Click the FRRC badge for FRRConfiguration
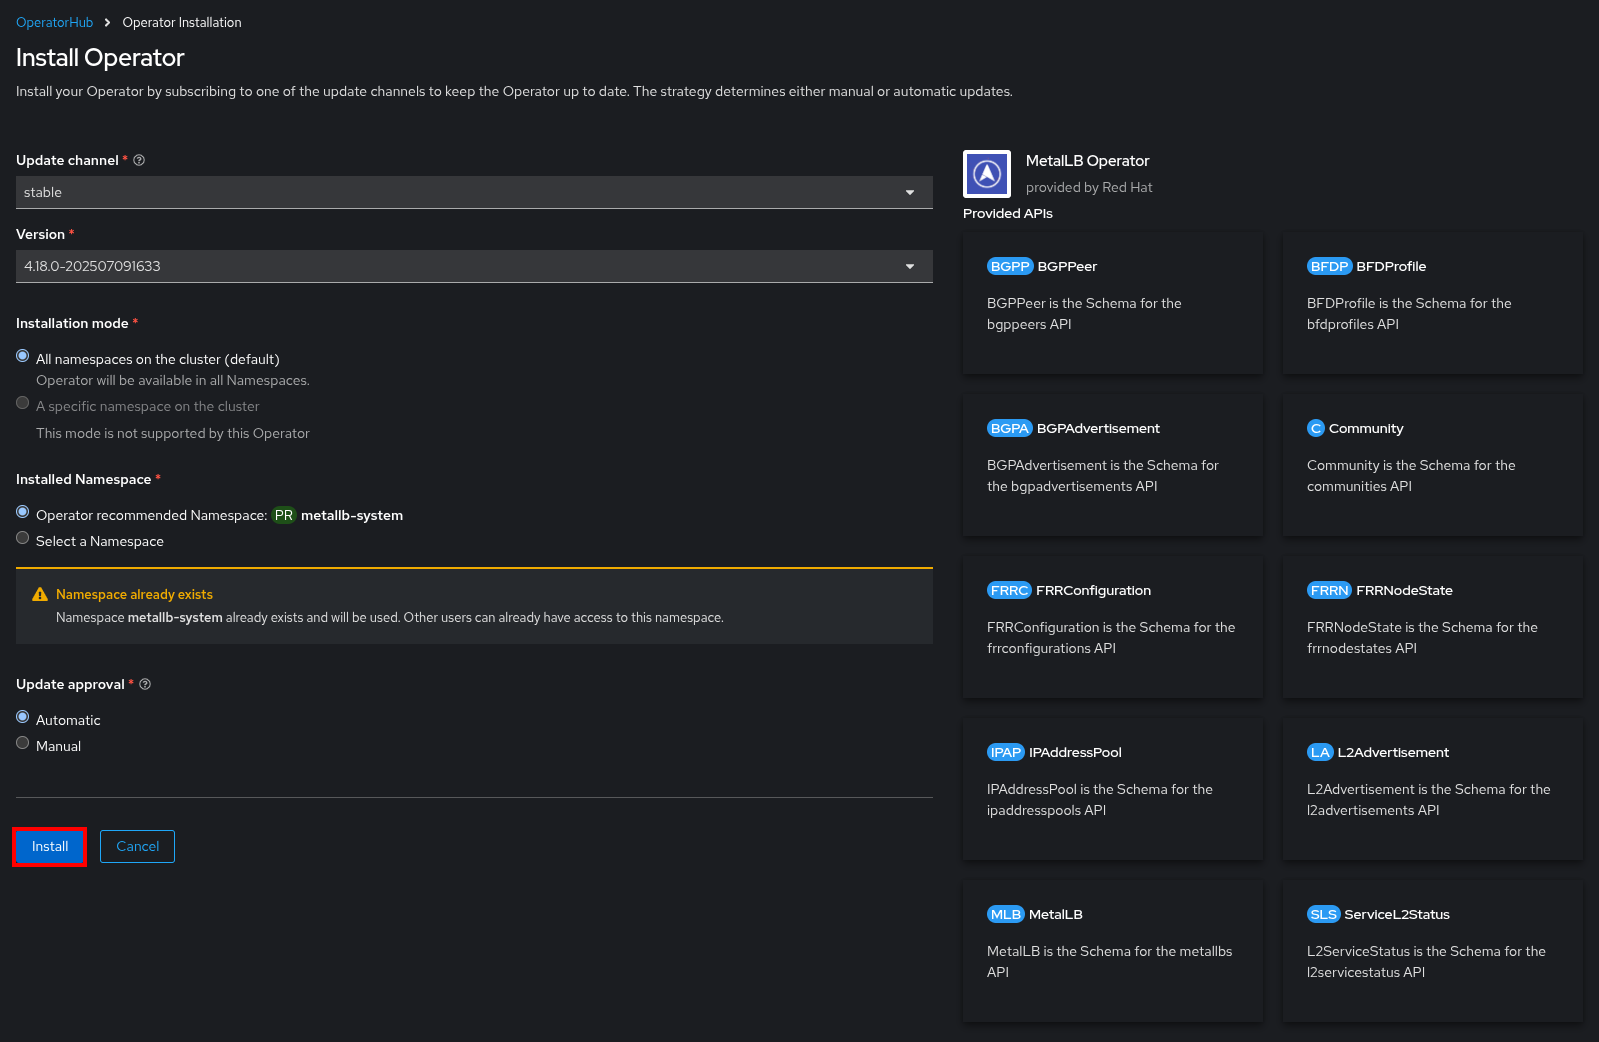Screen dimensions: 1599x1042 [1009, 590]
